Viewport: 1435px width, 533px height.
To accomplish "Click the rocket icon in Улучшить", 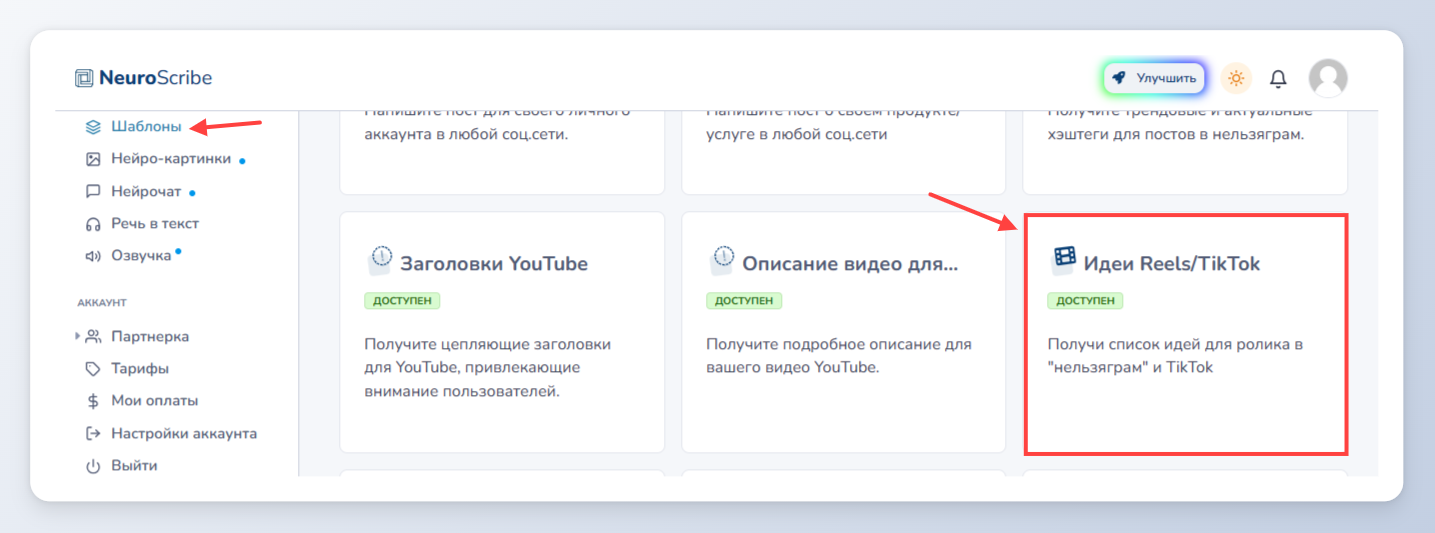I will 1120,78.
